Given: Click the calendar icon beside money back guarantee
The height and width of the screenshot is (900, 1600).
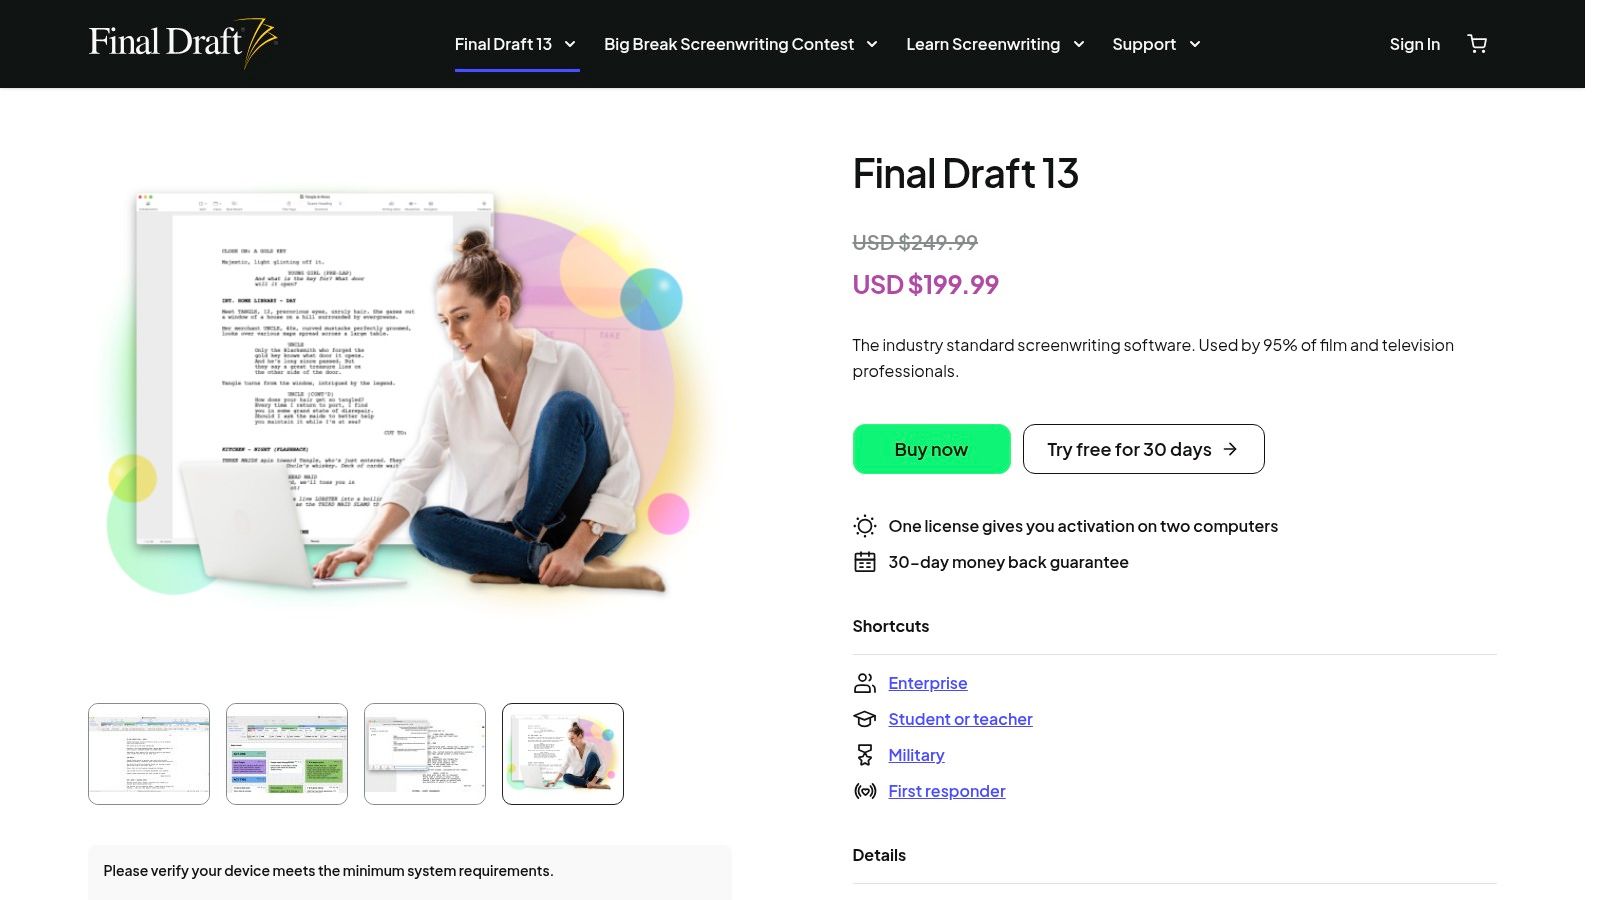Looking at the screenshot, I should [x=865, y=562].
